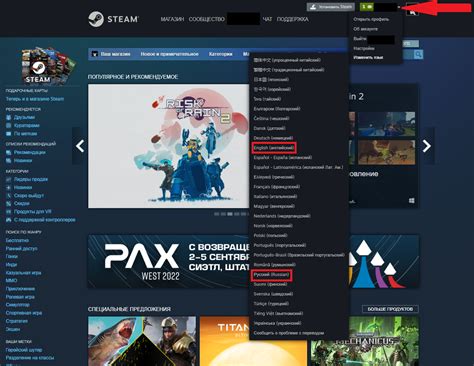
Task: Open 'Скоро выйдут' category link
Action: point(29,195)
